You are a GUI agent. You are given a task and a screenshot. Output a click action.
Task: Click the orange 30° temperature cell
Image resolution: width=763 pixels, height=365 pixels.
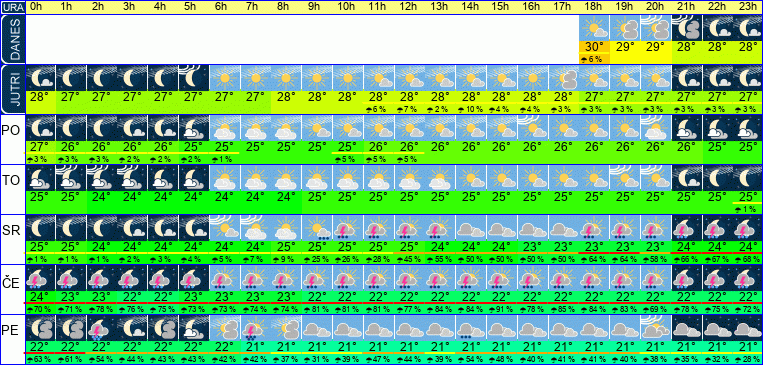[x=594, y=47]
